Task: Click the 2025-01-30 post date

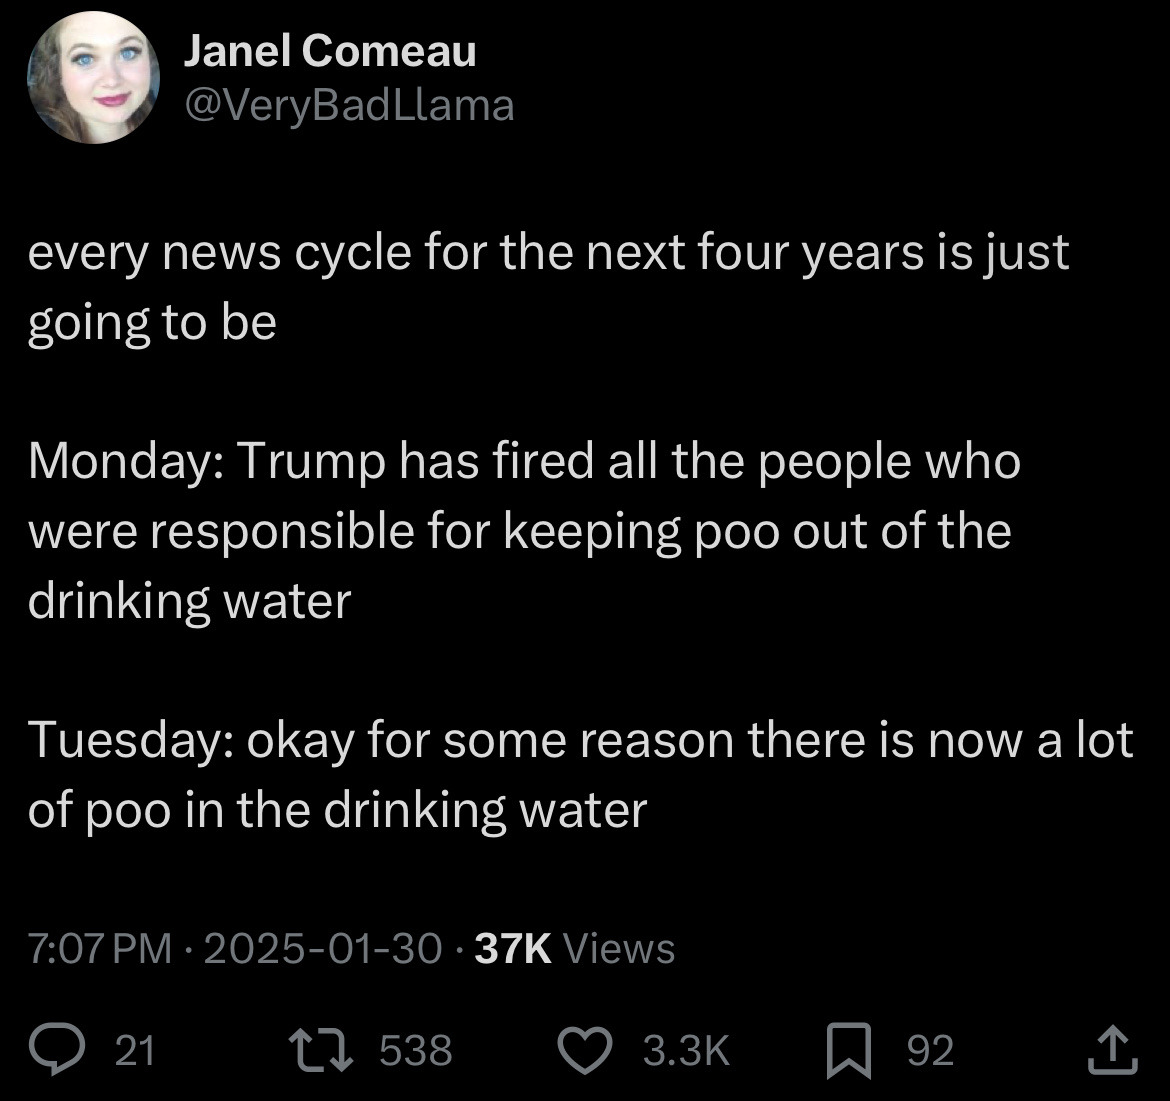Action: tap(322, 947)
